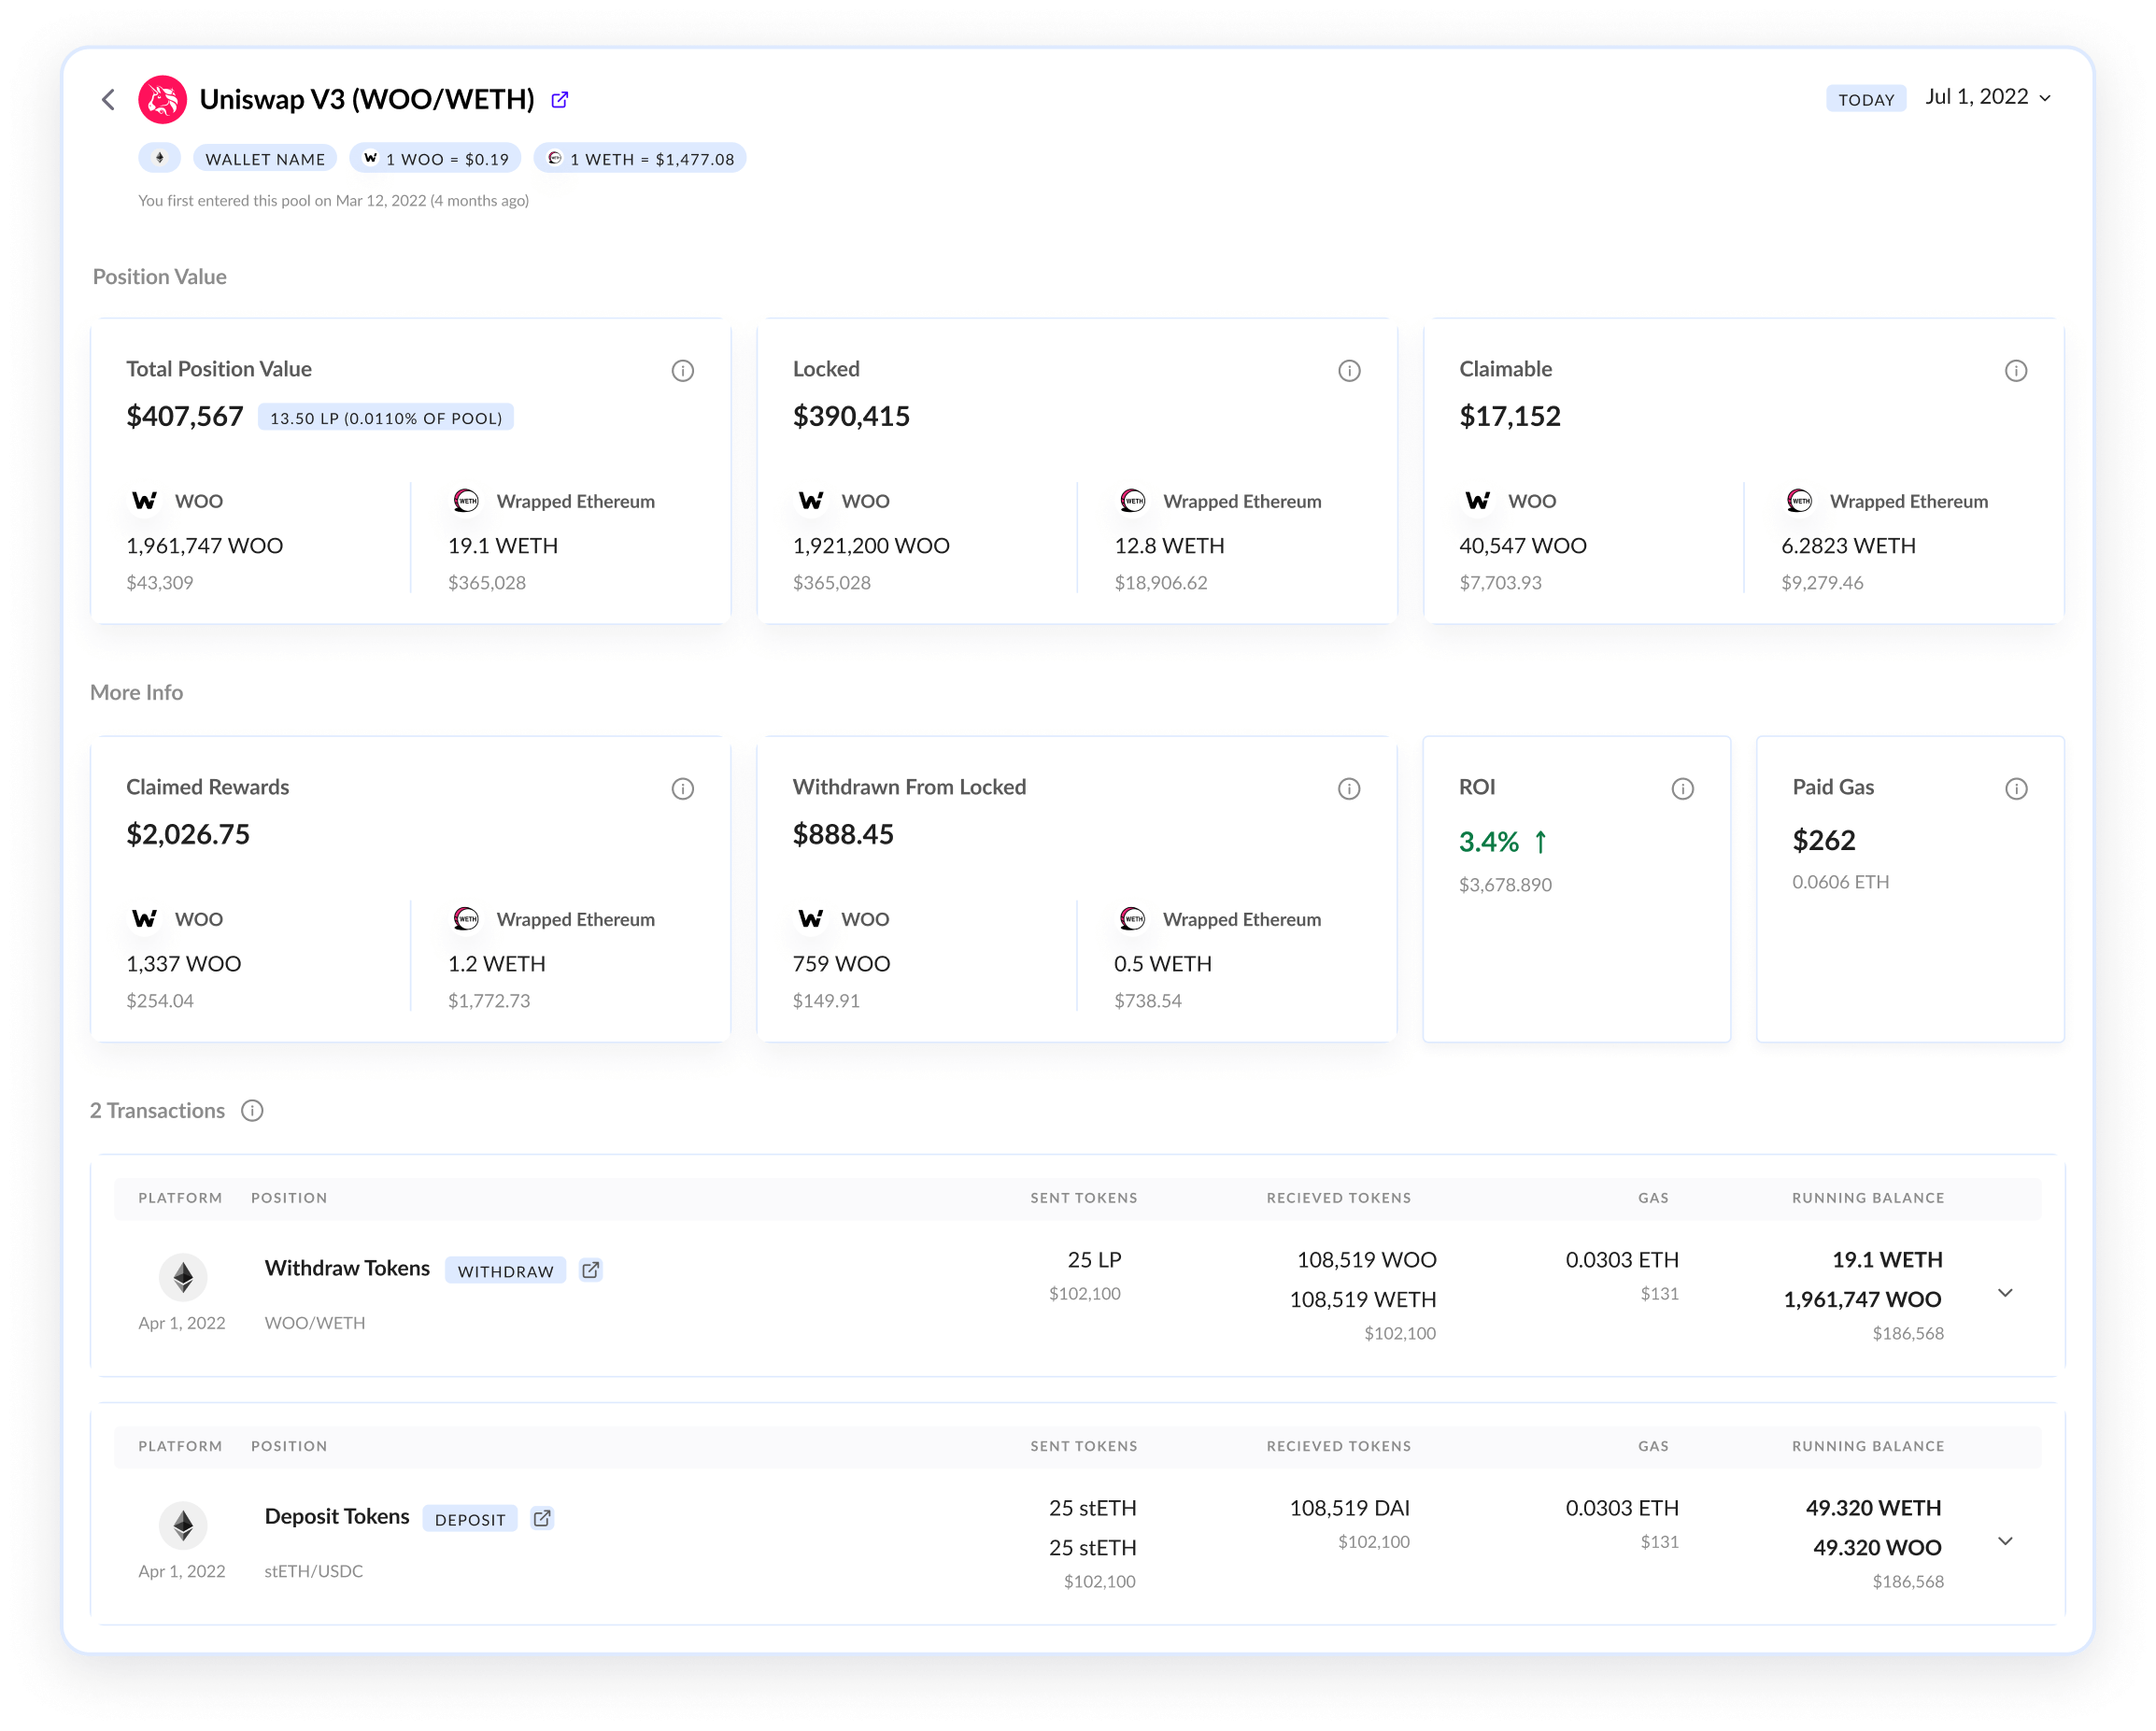Show info next to 2 Transactions
The height and width of the screenshot is (1731, 2156).
(253, 1111)
